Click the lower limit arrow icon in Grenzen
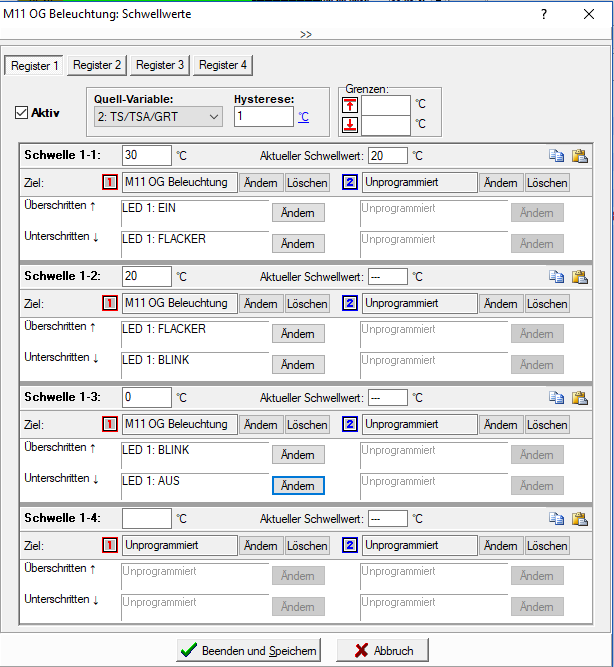This screenshot has width=614, height=667. click(350, 125)
